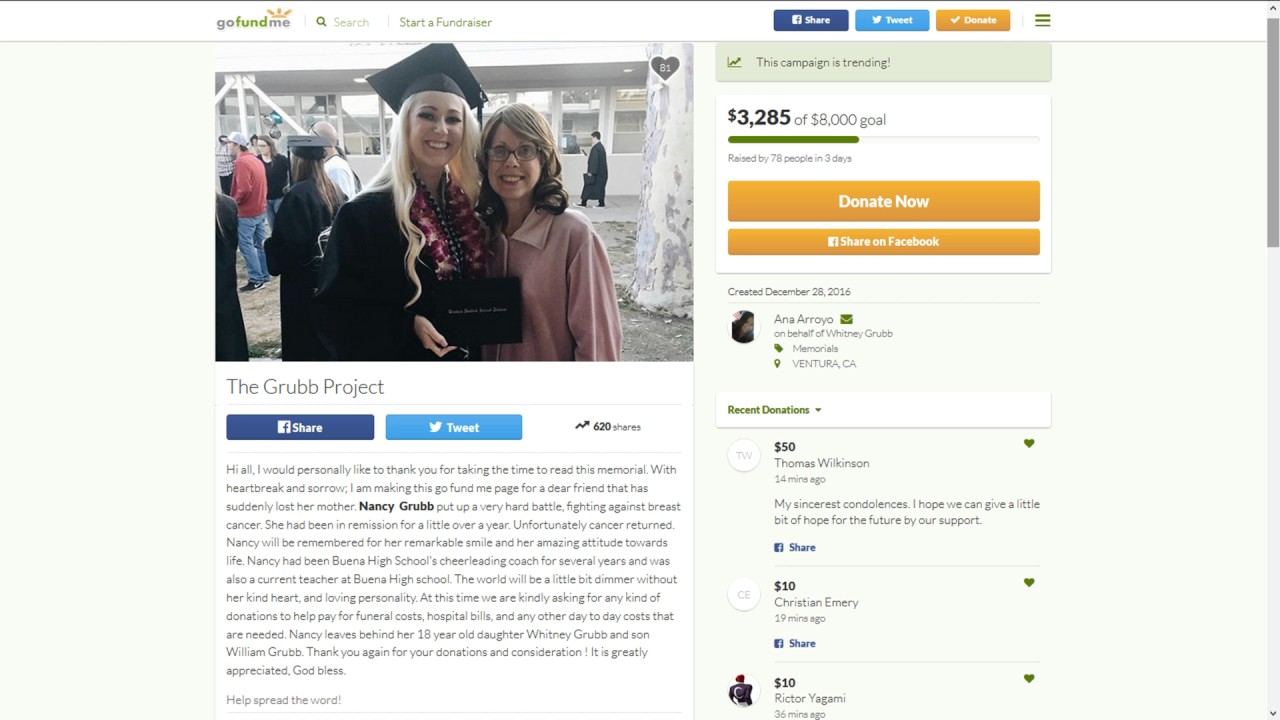Click the Search input field

pyautogui.click(x=351, y=22)
